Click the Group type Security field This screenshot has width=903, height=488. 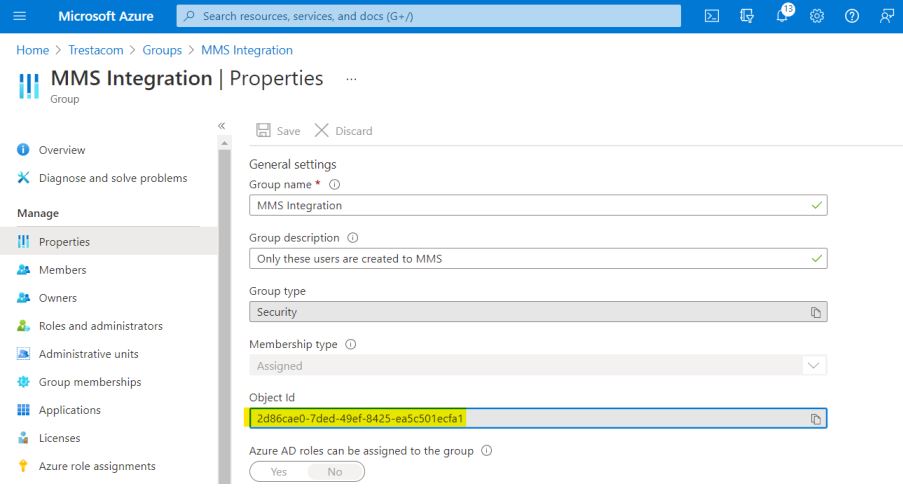tap(538, 312)
